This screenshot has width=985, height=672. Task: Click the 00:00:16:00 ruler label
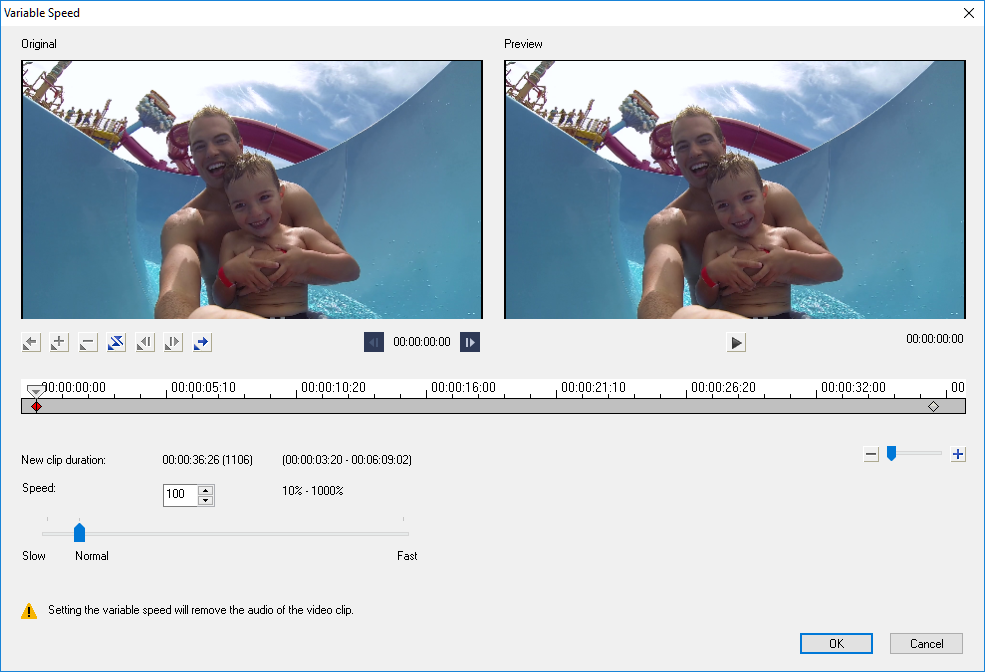pos(464,387)
